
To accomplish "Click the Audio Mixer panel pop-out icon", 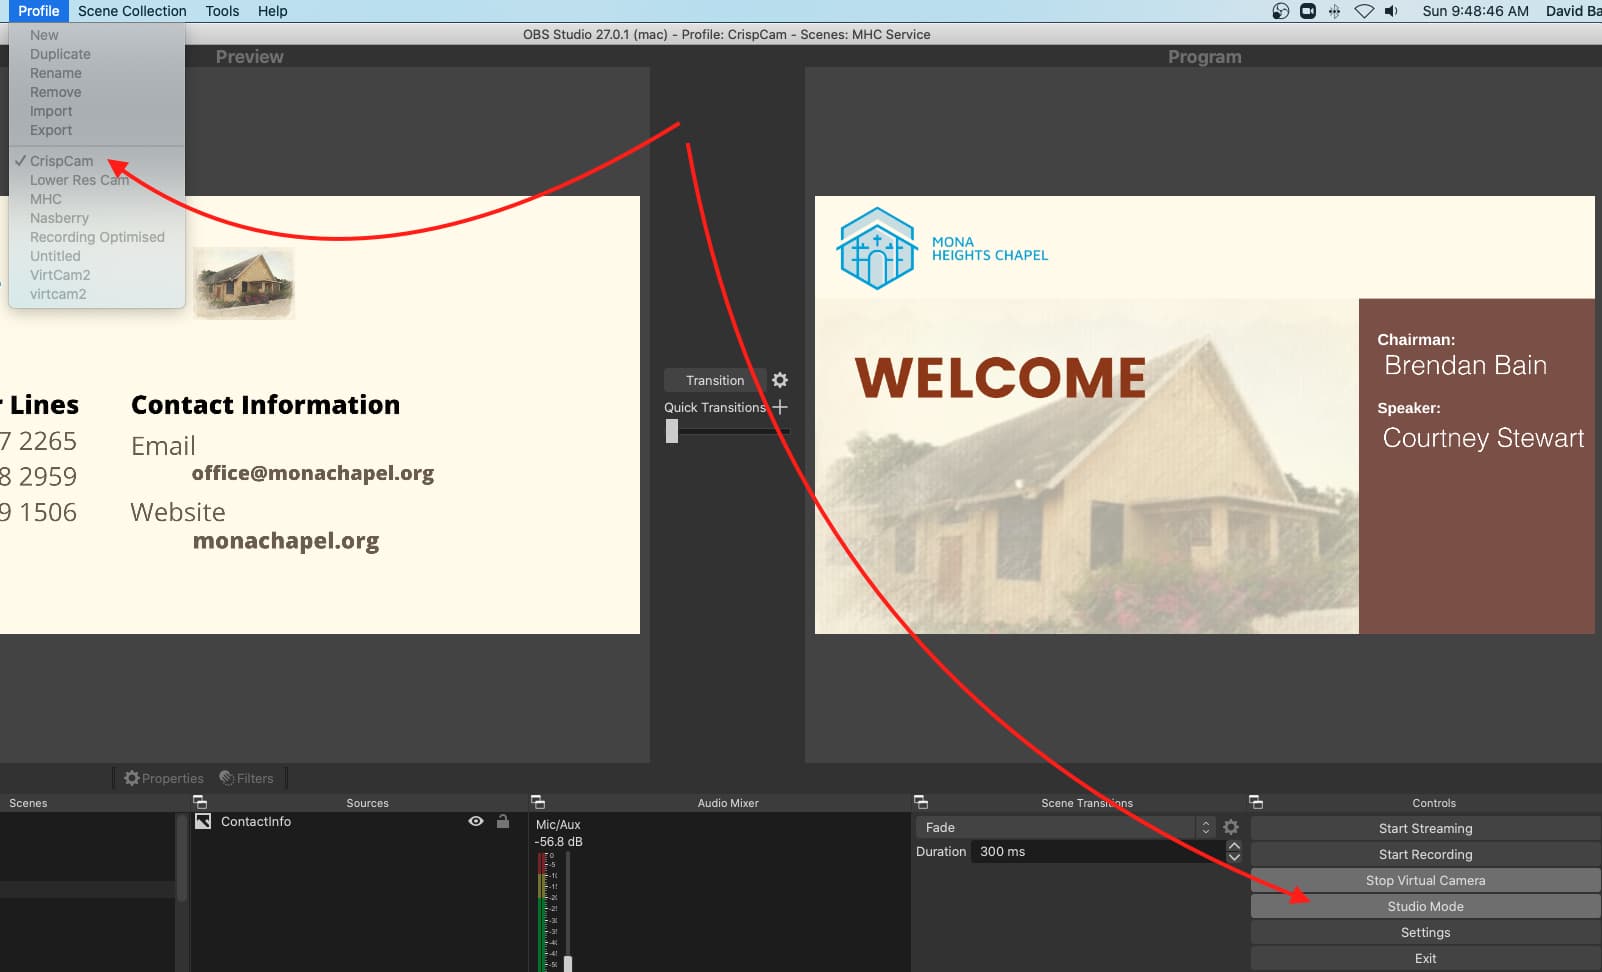I will point(539,802).
